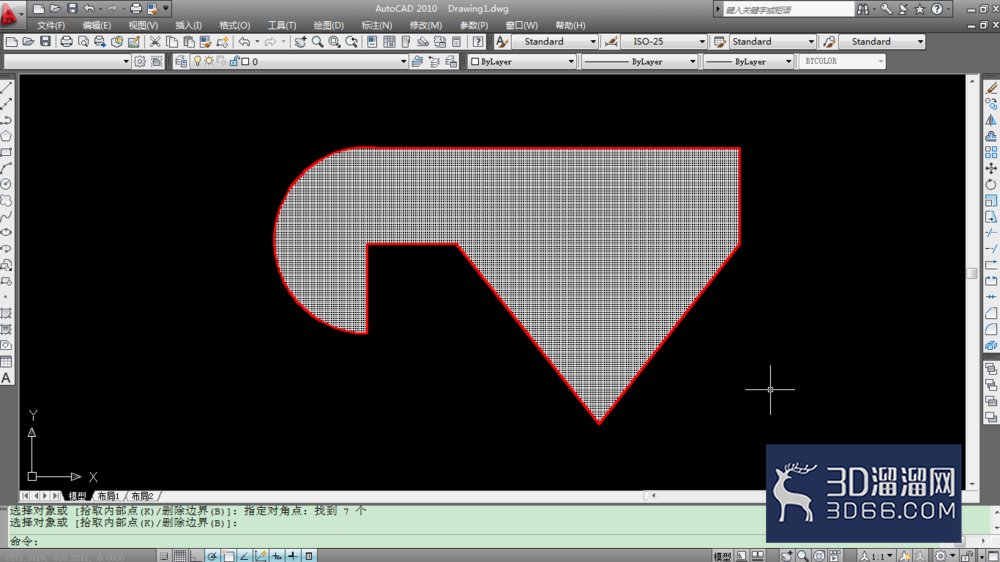1000x562 pixels.
Task: Select the Polyline draw tool
Action: coord(6,120)
